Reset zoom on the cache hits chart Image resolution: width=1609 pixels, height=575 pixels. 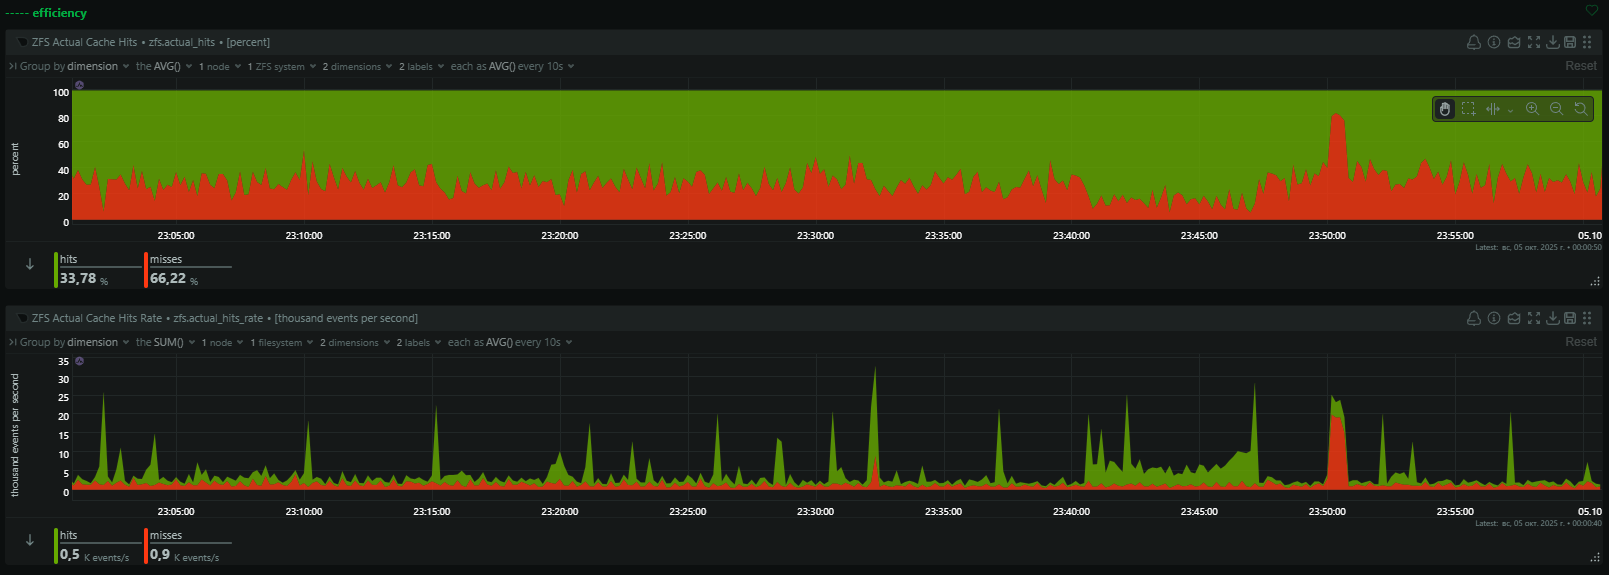point(1580,109)
